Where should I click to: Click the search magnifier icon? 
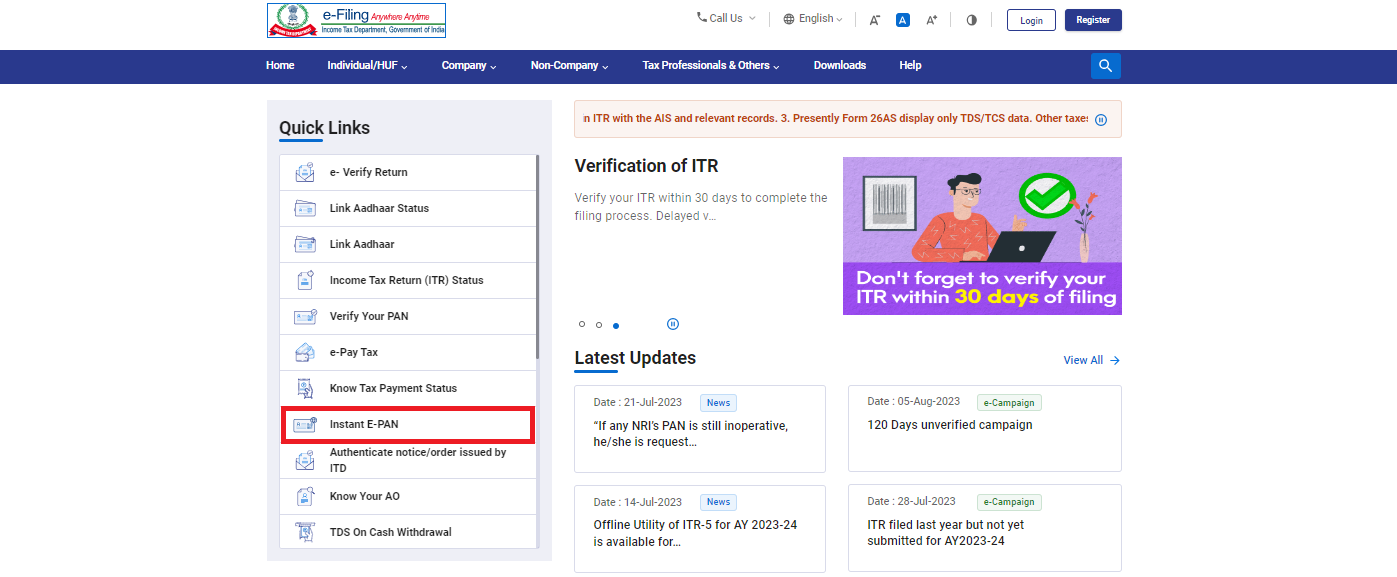[x=1105, y=66]
